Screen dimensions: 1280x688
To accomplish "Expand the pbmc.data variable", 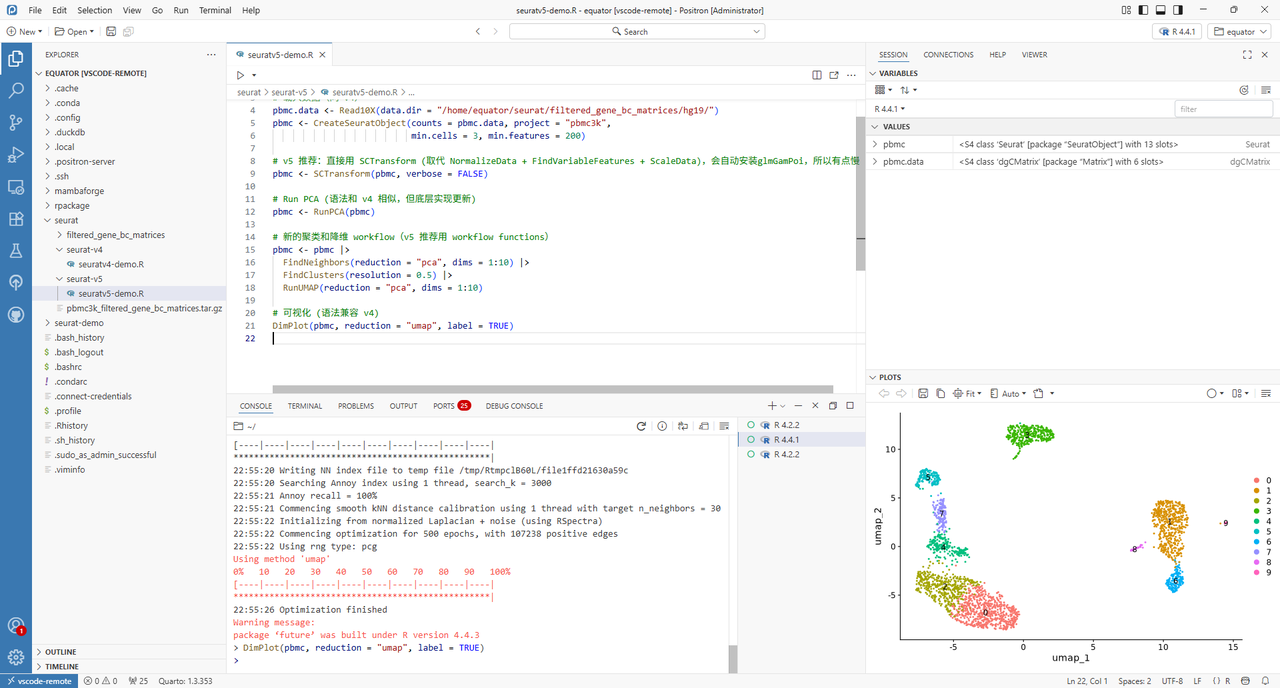I will (875, 161).
